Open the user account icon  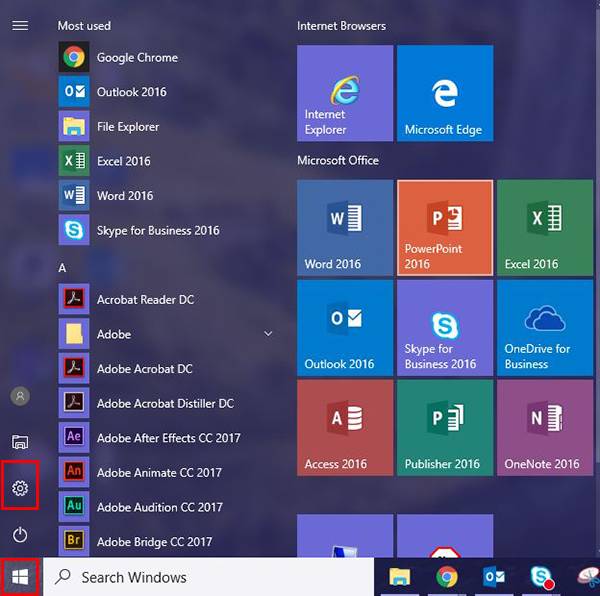click(x=20, y=396)
